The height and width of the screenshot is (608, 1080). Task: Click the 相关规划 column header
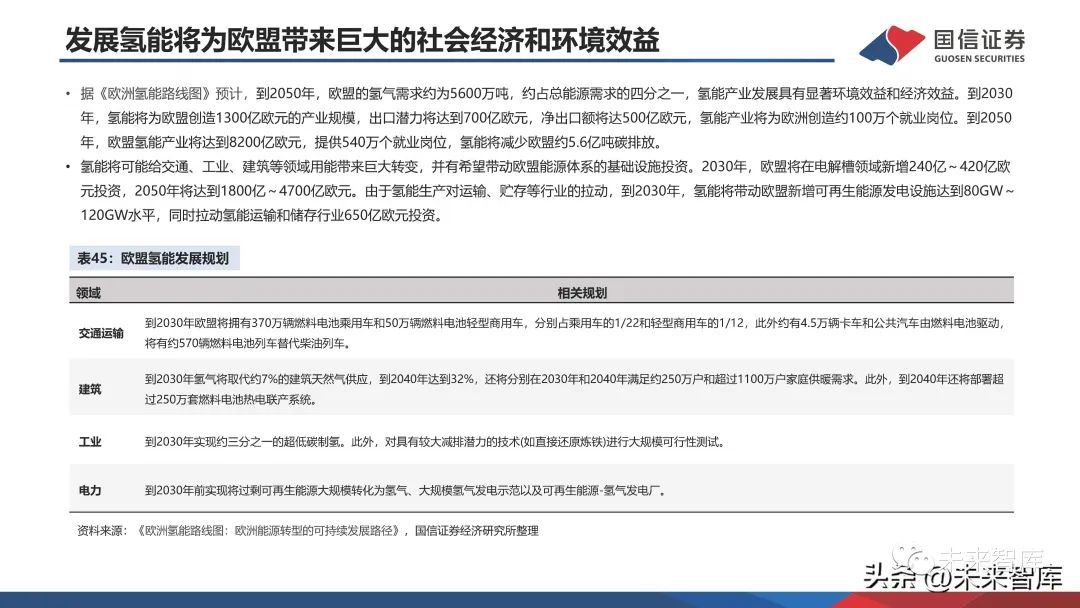582,293
